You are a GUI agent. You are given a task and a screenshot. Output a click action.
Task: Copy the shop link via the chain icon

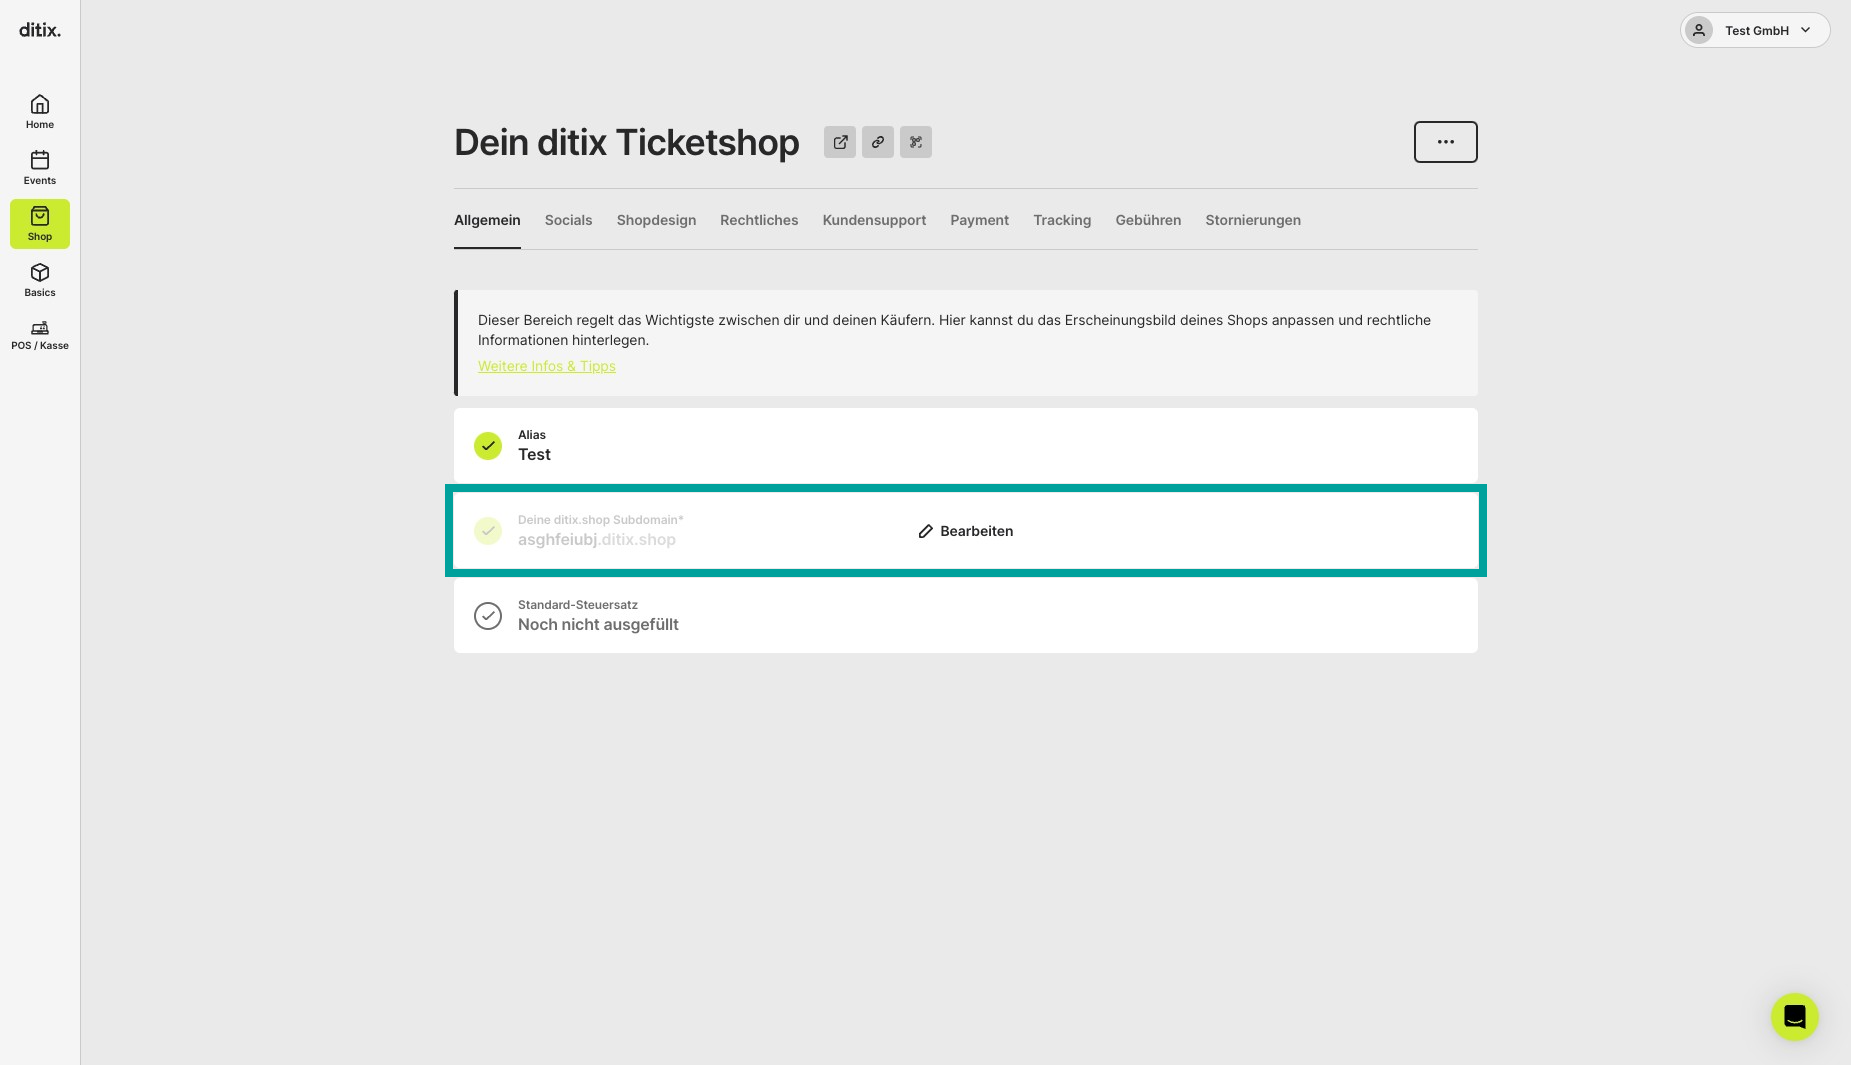point(878,142)
